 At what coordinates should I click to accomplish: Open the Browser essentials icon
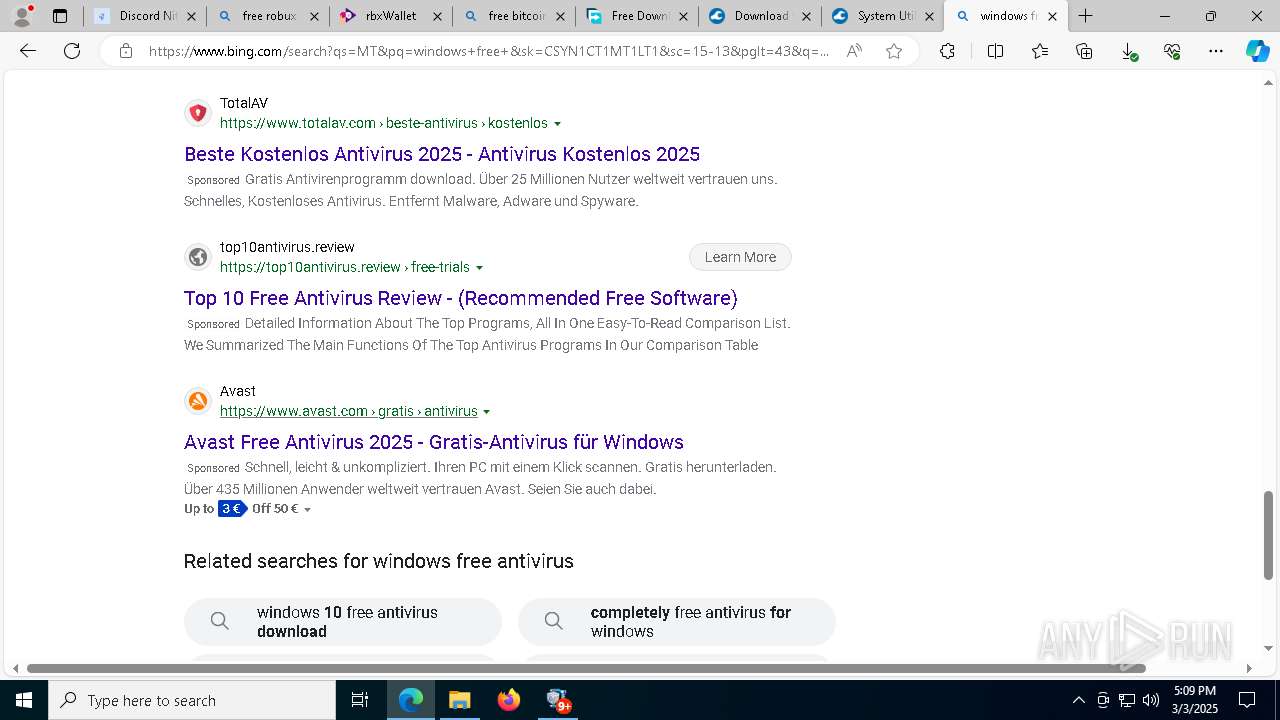click(1172, 51)
